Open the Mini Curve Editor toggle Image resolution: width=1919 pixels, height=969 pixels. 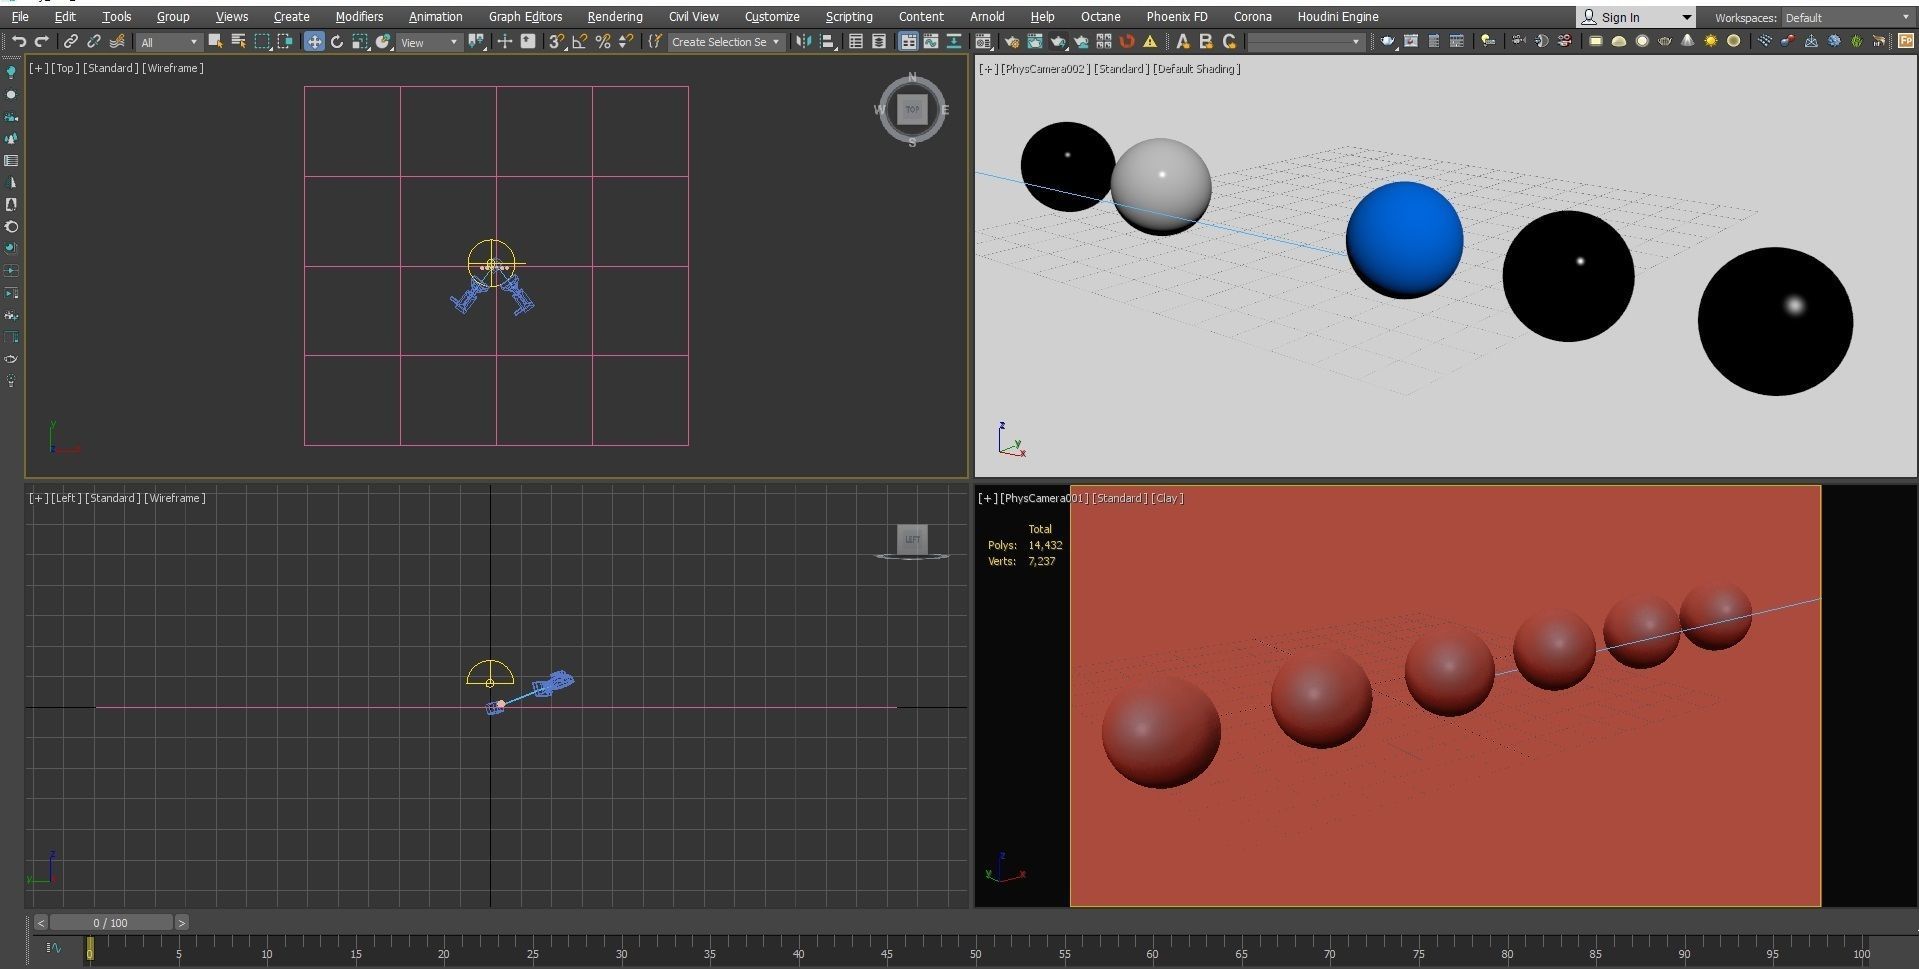(54, 948)
